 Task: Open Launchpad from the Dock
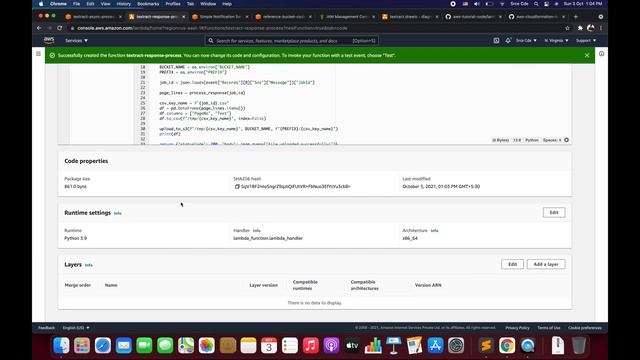coord(82,345)
